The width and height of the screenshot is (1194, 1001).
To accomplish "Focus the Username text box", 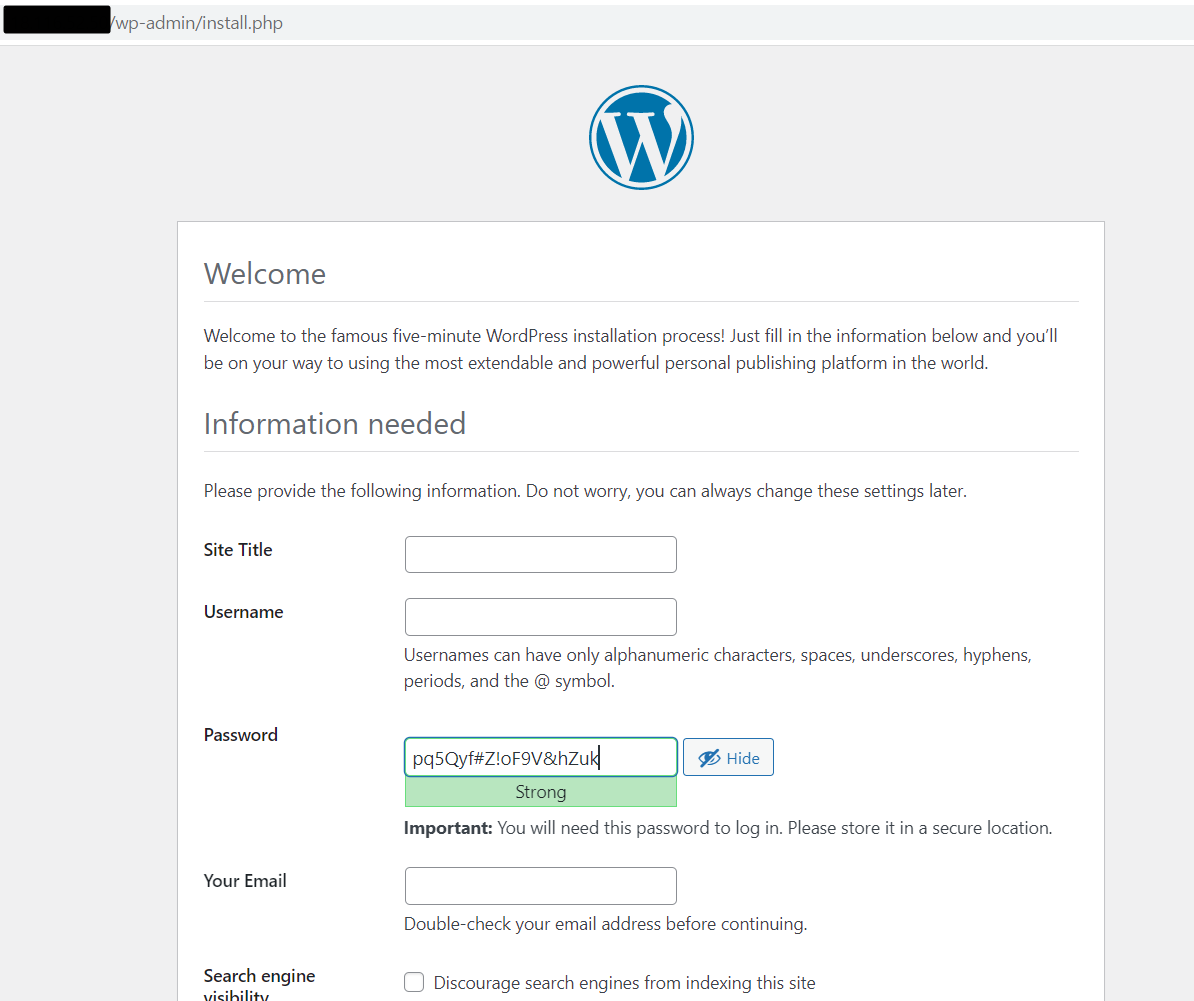I will coord(541,617).
